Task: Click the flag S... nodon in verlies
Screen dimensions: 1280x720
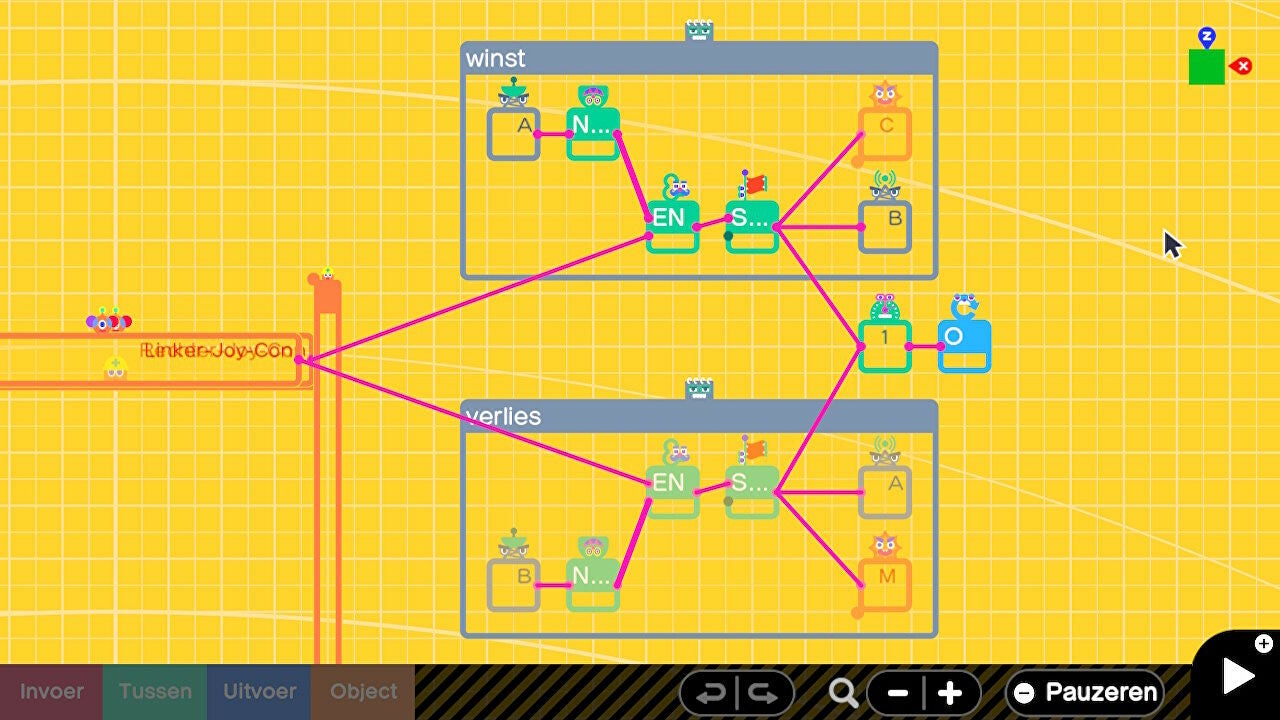Action: [x=752, y=490]
